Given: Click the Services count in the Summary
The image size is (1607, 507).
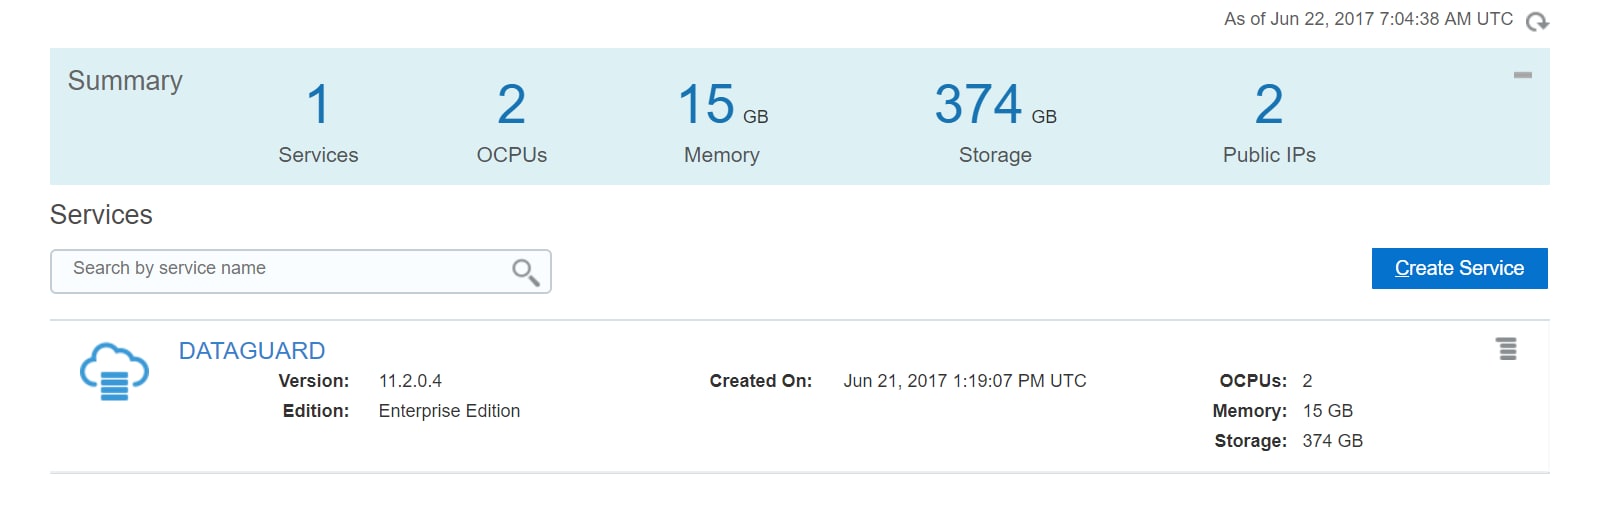Looking at the screenshot, I should (318, 105).
